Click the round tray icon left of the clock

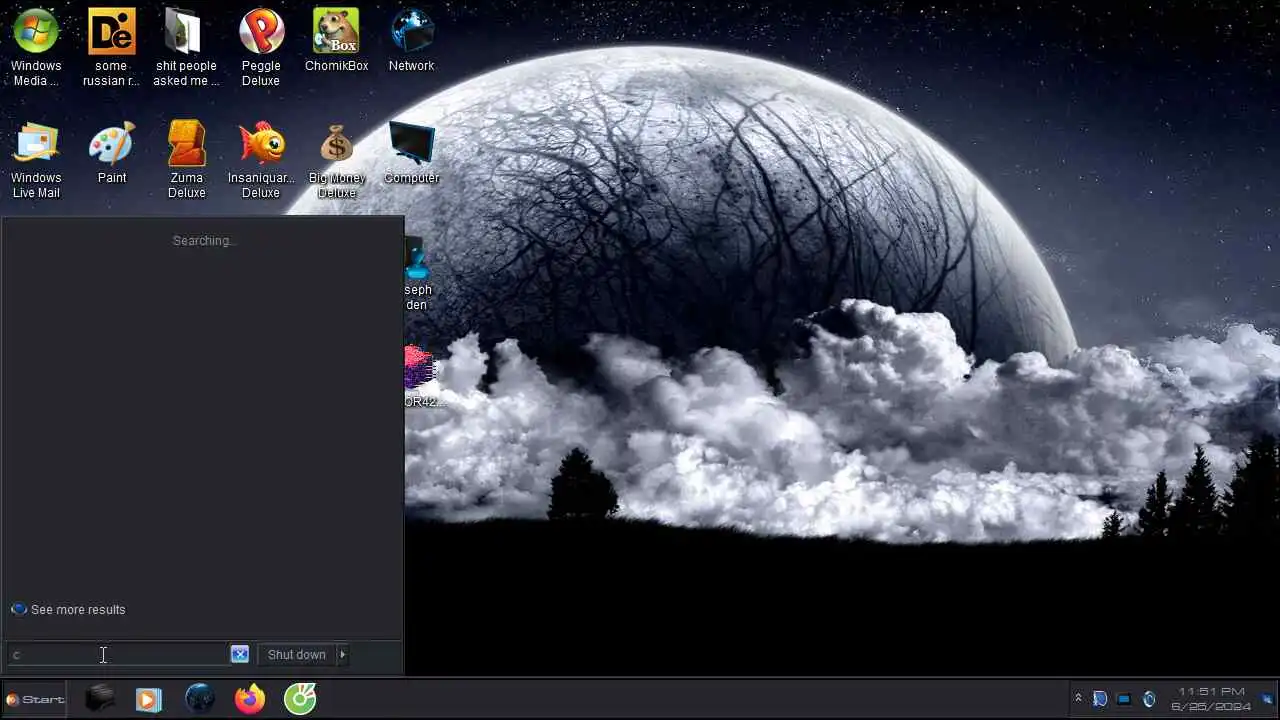[x=1149, y=699]
